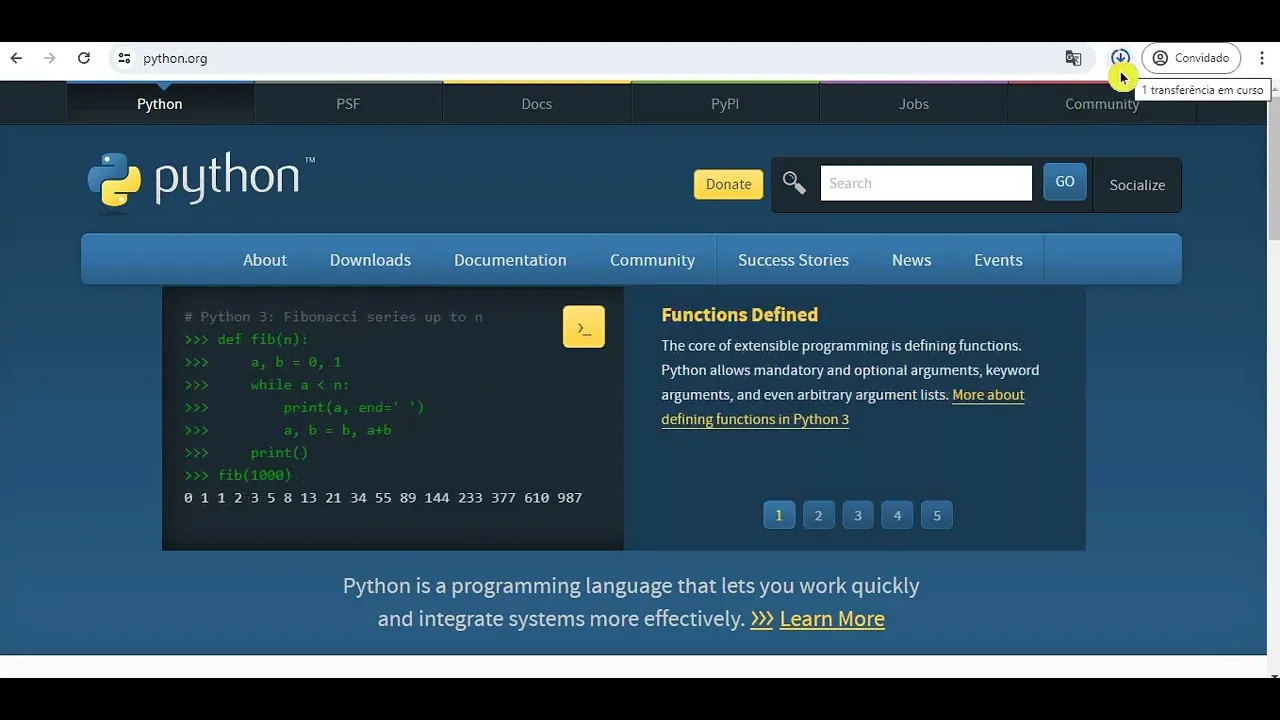Switch to the Jobs top tab
This screenshot has width=1280, height=720.
click(914, 104)
